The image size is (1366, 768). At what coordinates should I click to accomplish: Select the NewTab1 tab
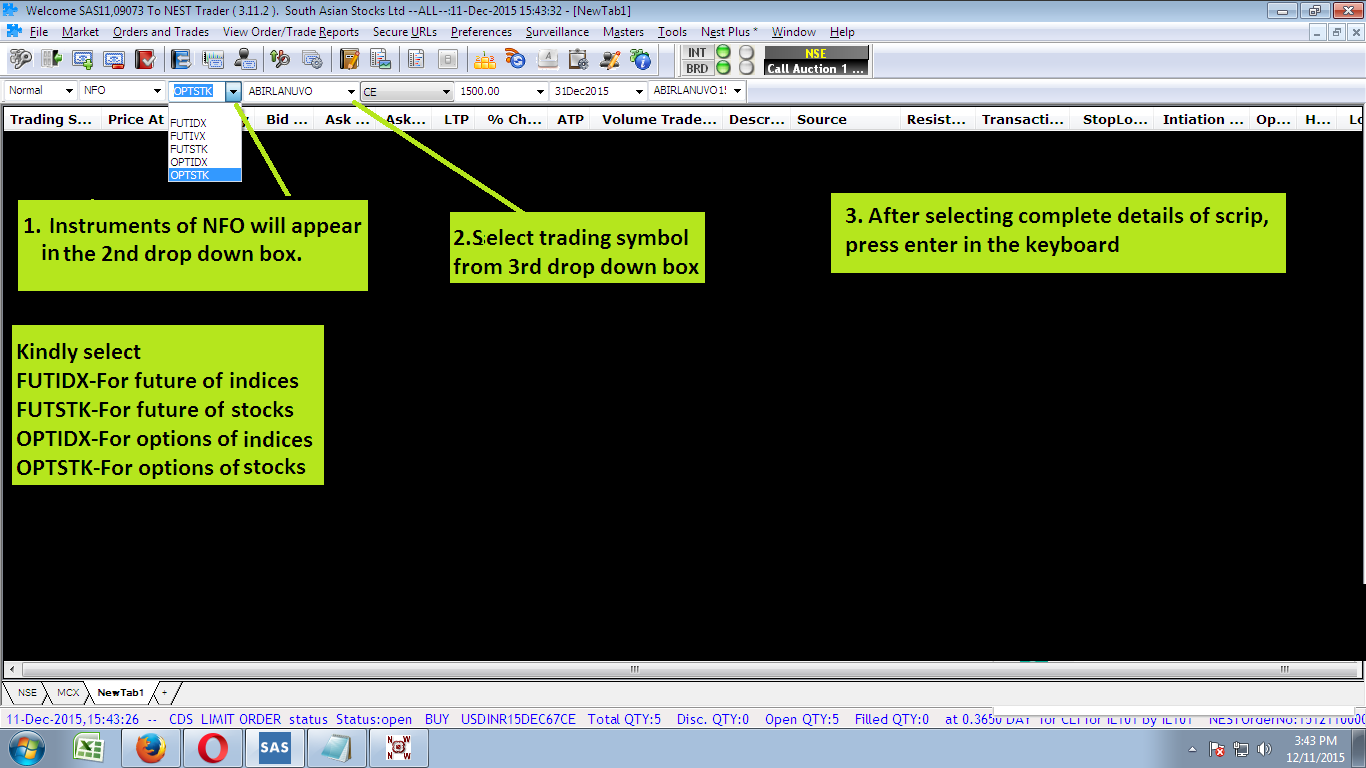click(120, 692)
